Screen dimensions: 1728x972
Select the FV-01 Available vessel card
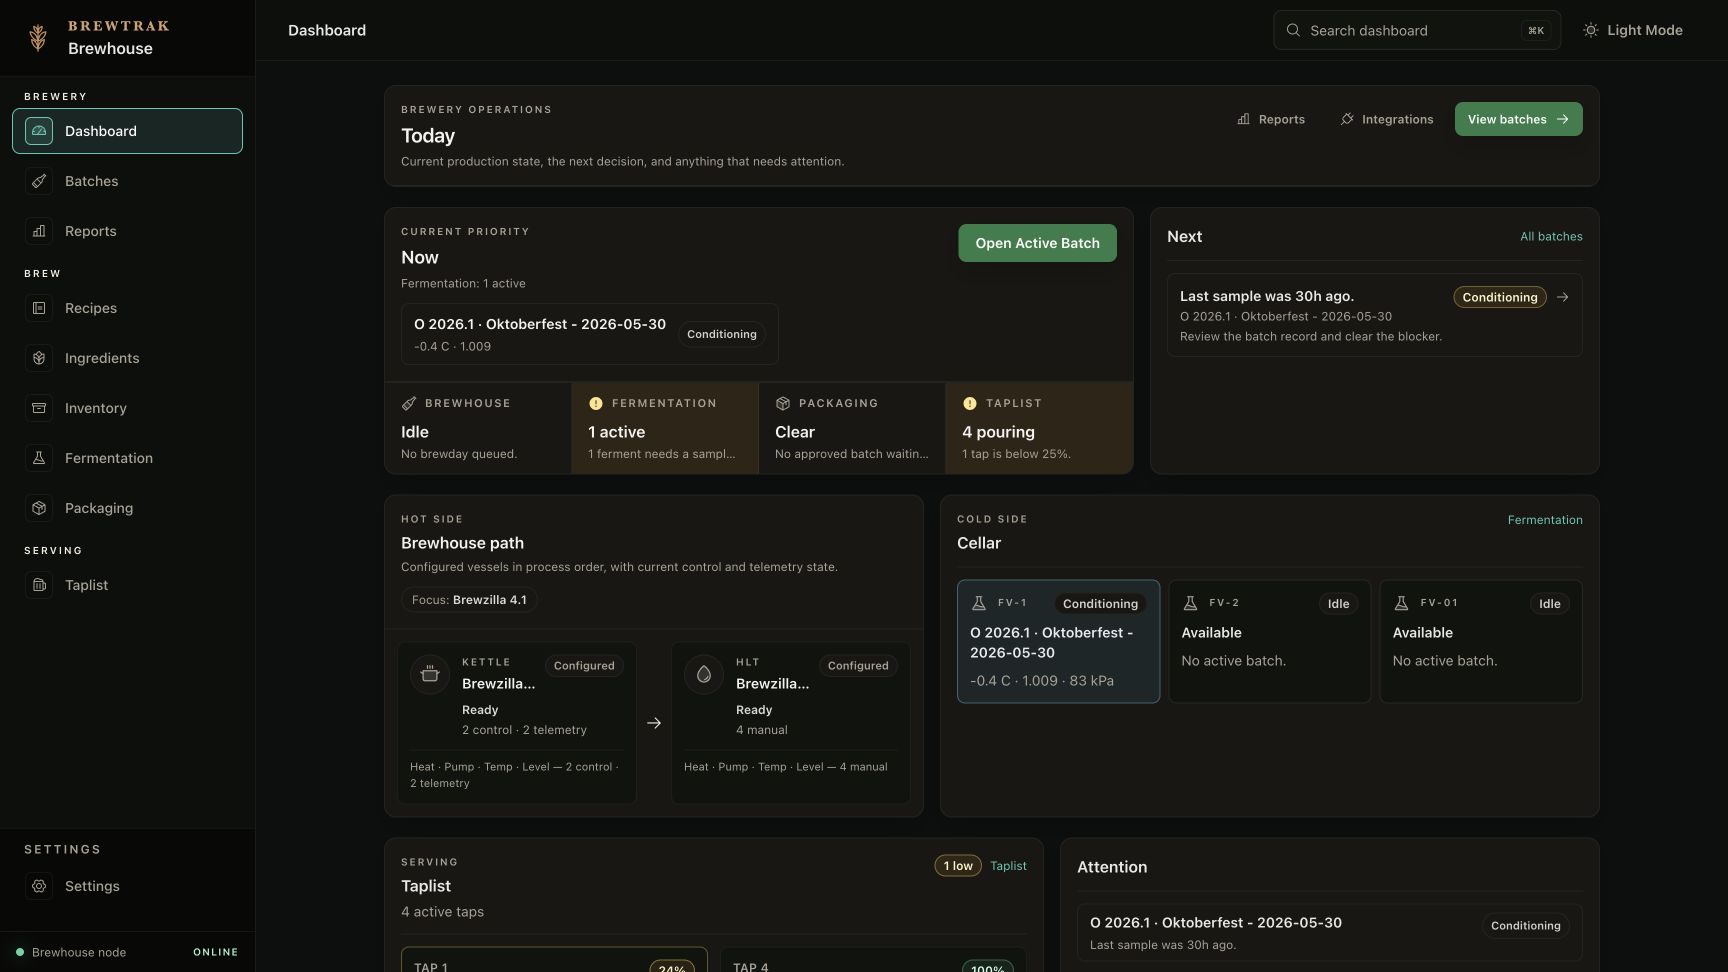click(x=1481, y=642)
